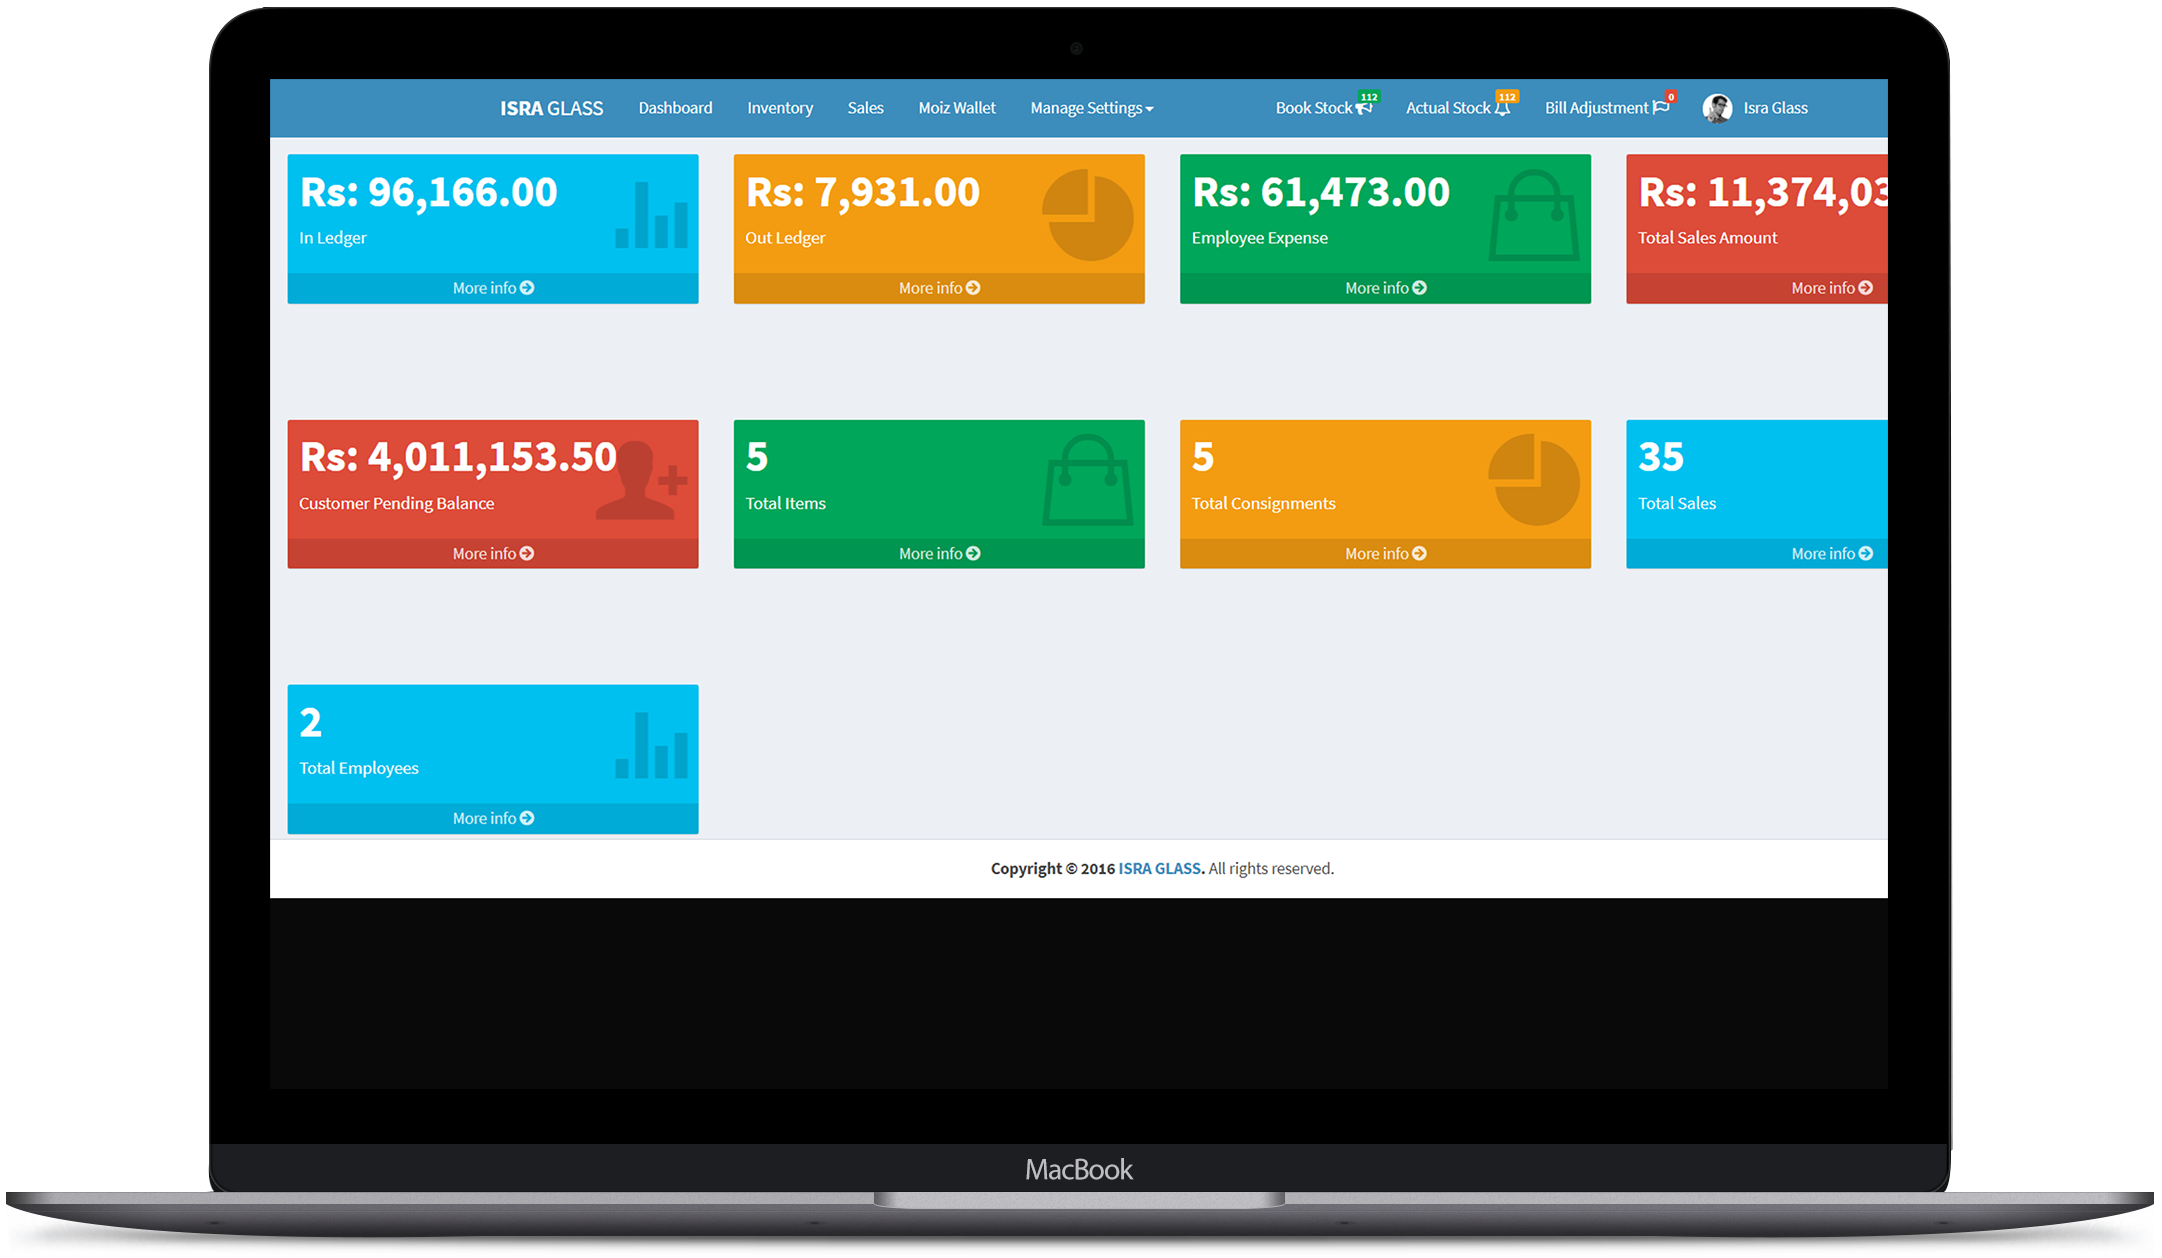
Task: Go to the Sales menu item
Action: (x=865, y=108)
